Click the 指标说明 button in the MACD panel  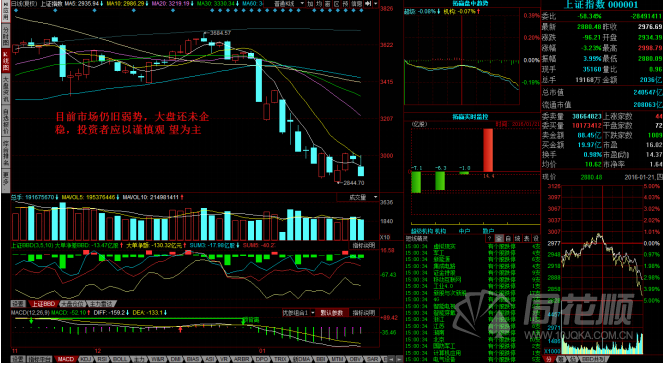point(364,313)
